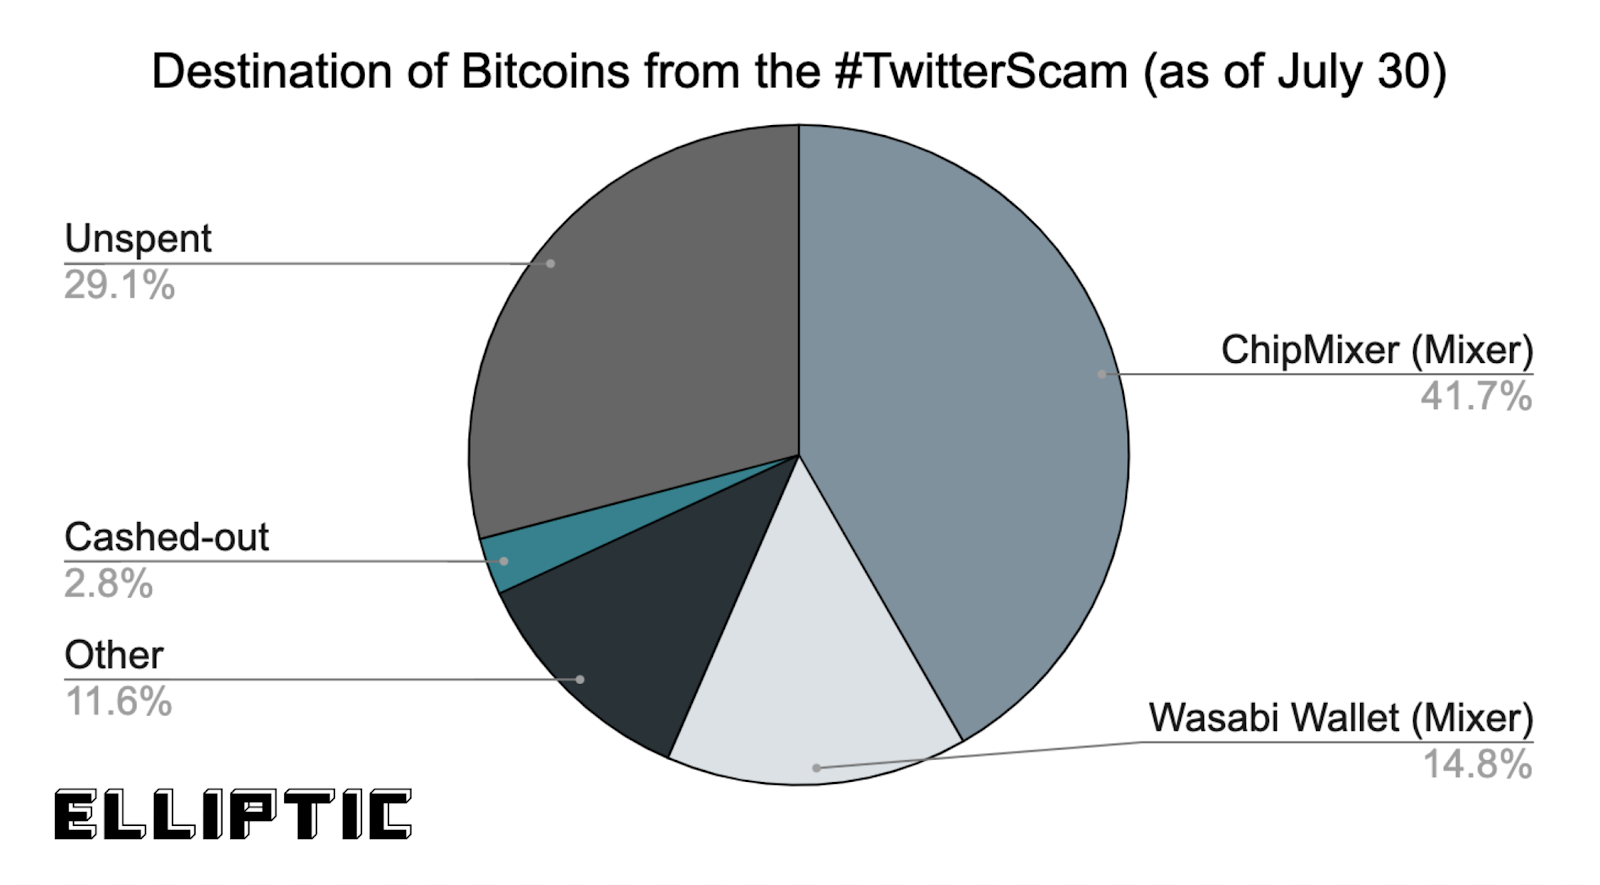1600x885 pixels.
Task: Click the ChipMixer pie slice
Action: pos(980,400)
